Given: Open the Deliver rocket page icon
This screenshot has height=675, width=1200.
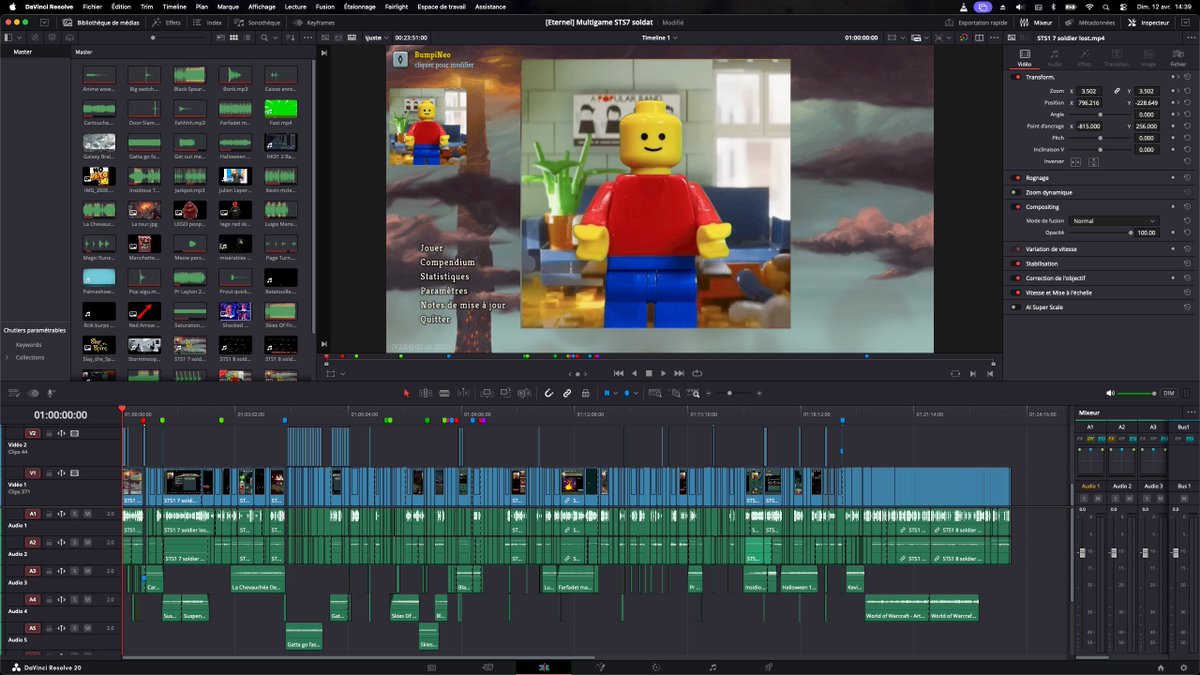Looking at the screenshot, I should pos(768,667).
